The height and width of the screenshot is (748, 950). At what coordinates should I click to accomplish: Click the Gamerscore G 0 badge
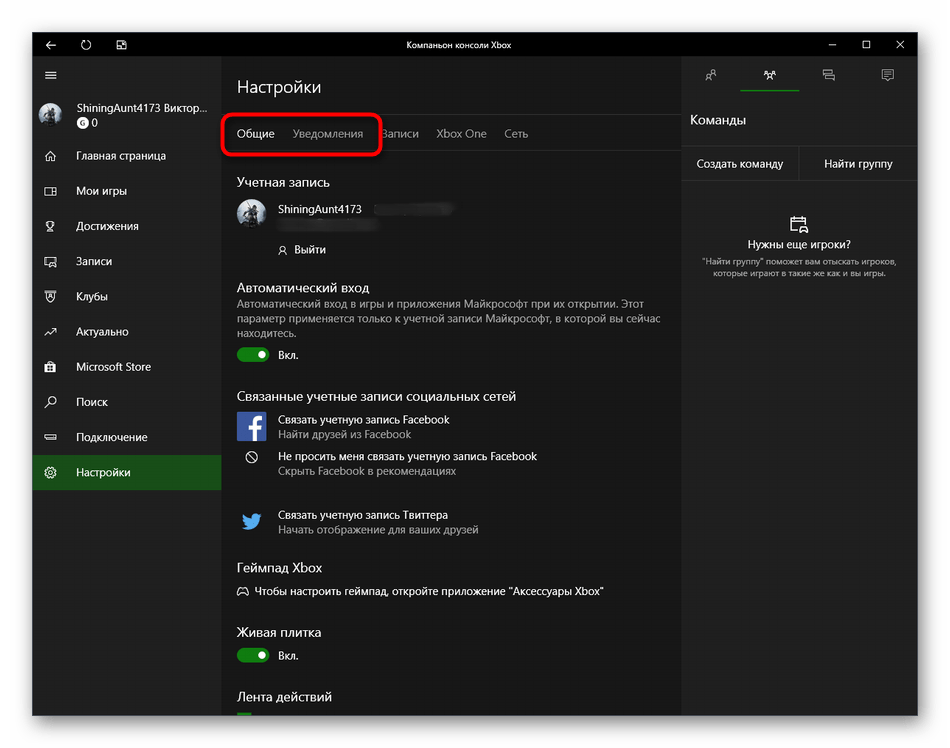pyautogui.click(x=87, y=123)
